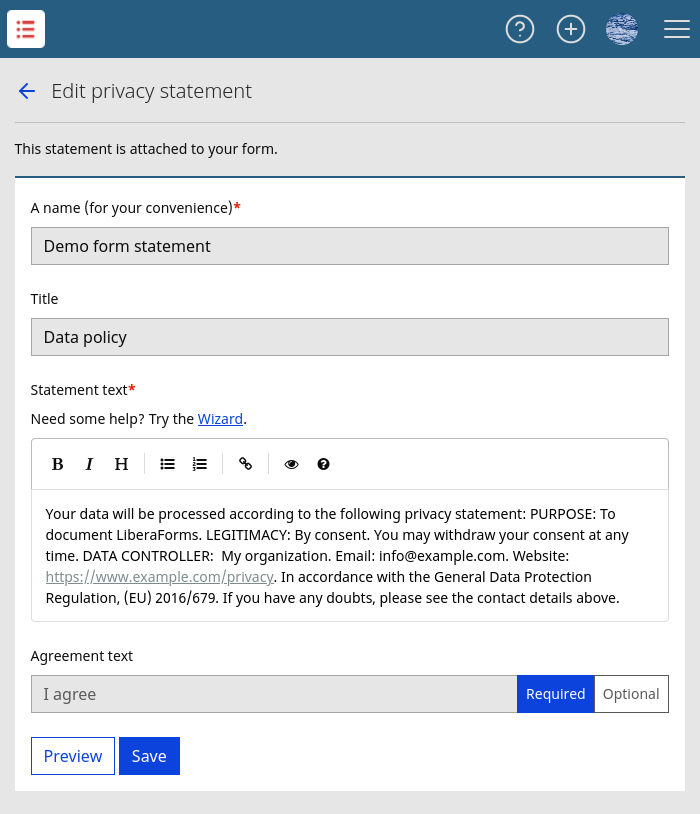Click the Save button

[150, 756]
